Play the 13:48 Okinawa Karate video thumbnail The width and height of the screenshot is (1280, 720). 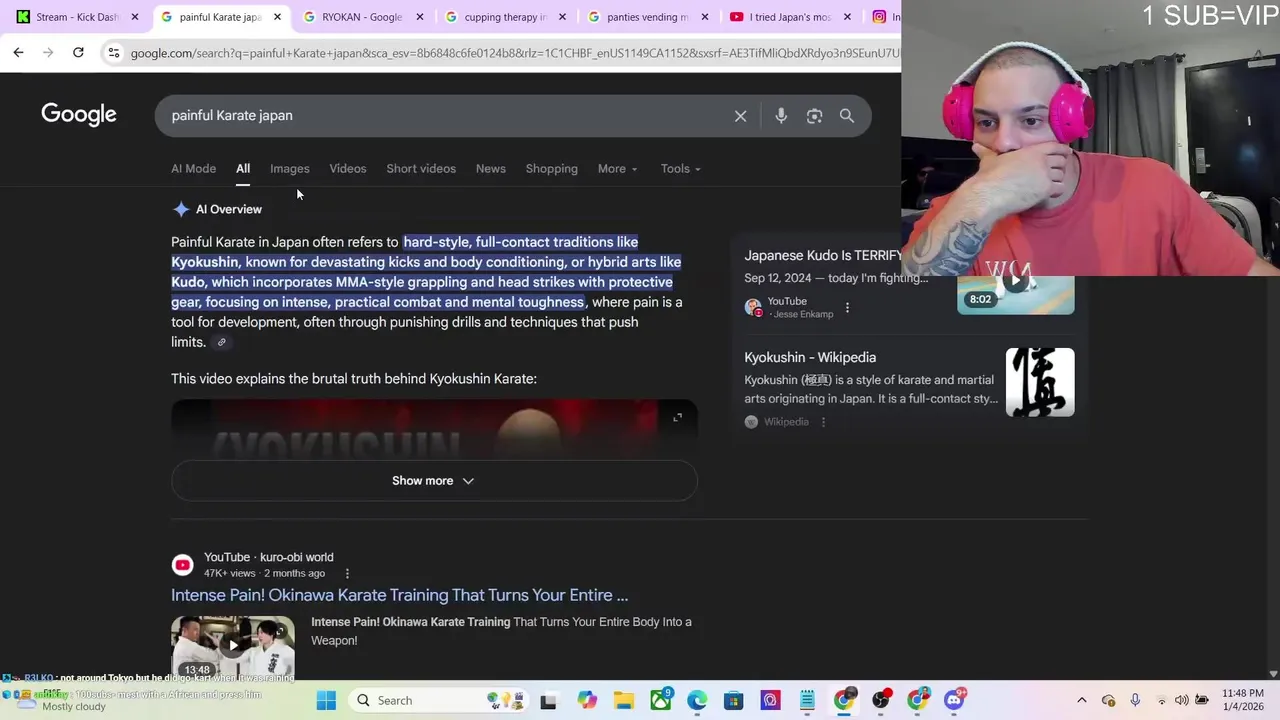click(233, 646)
